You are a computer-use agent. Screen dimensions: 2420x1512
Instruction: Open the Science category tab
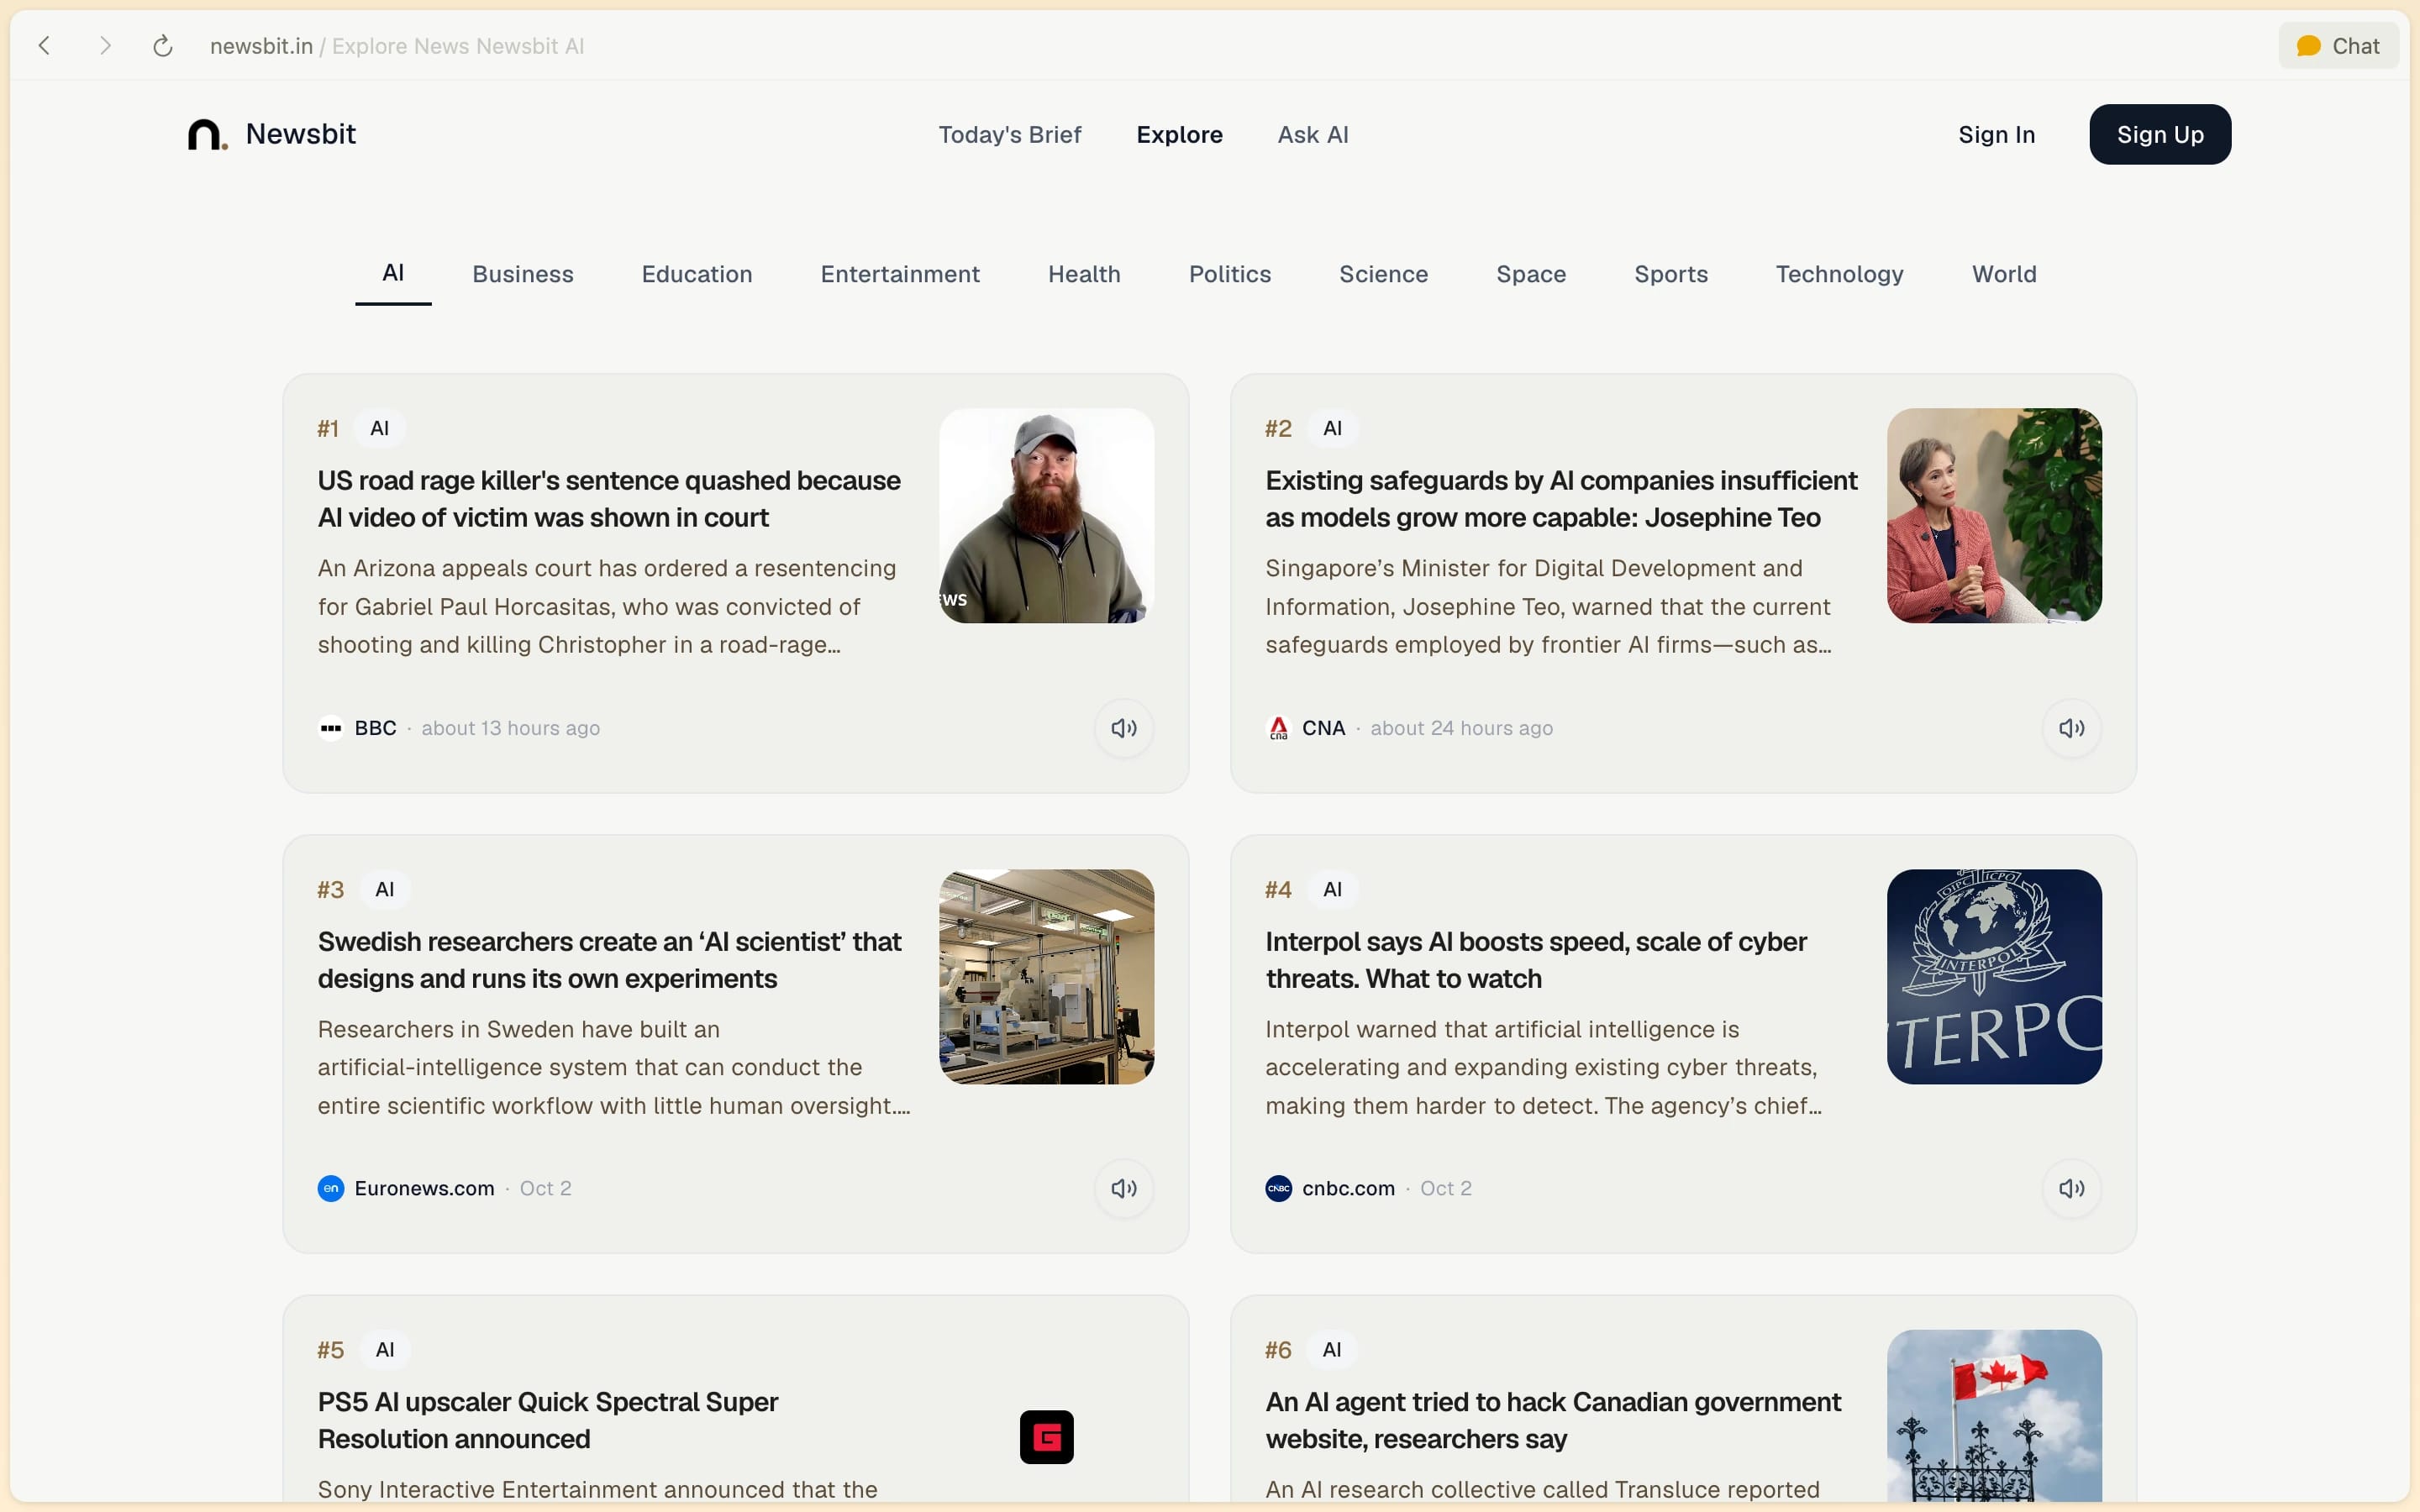click(1383, 274)
